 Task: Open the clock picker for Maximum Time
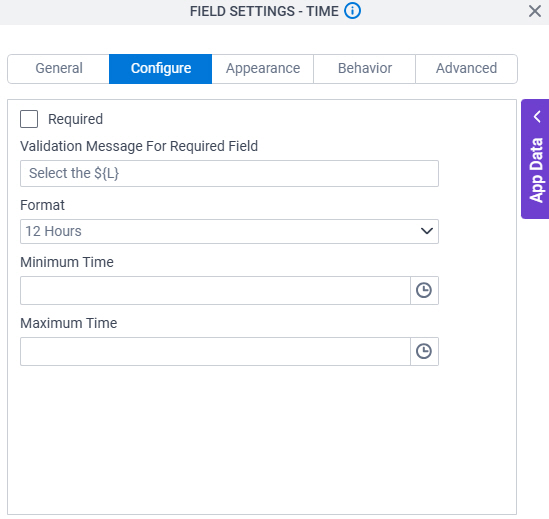point(424,351)
